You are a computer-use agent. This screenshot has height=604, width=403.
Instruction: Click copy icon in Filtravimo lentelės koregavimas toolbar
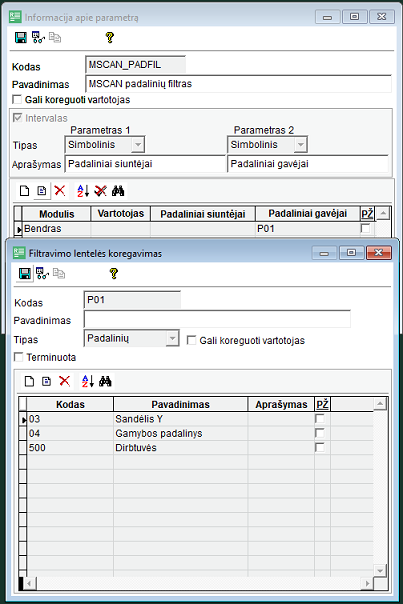(59, 273)
